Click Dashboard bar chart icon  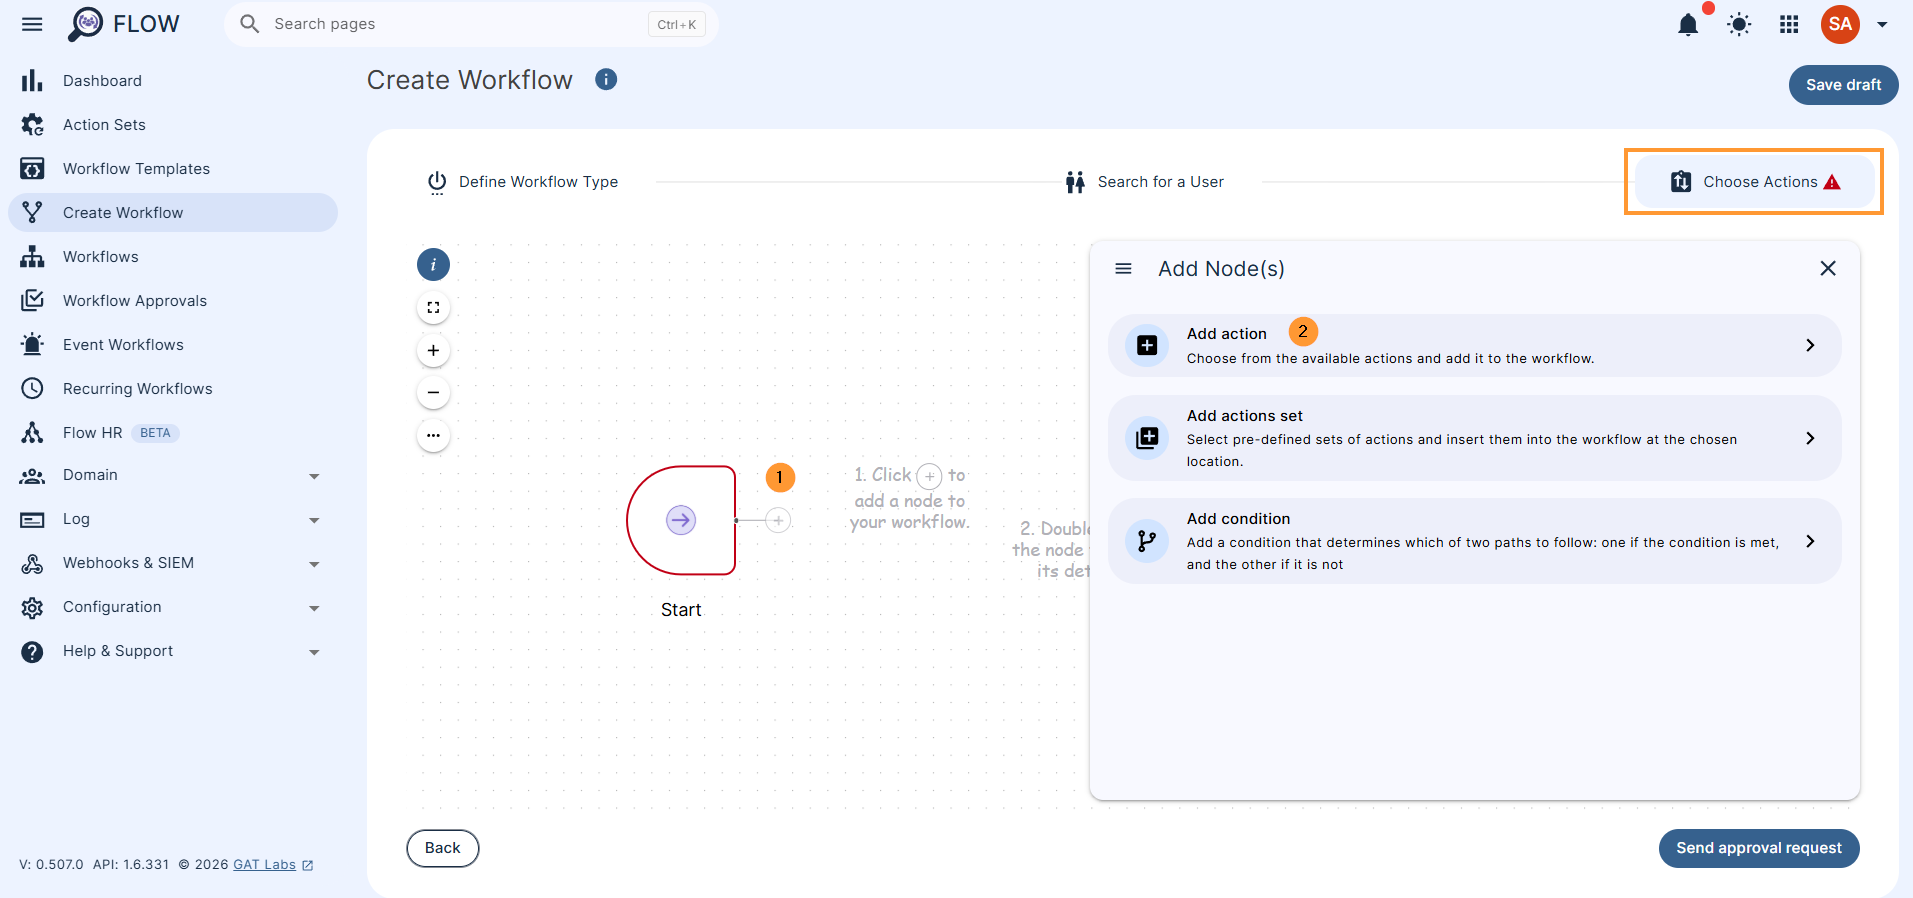click(x=32, y=81)
